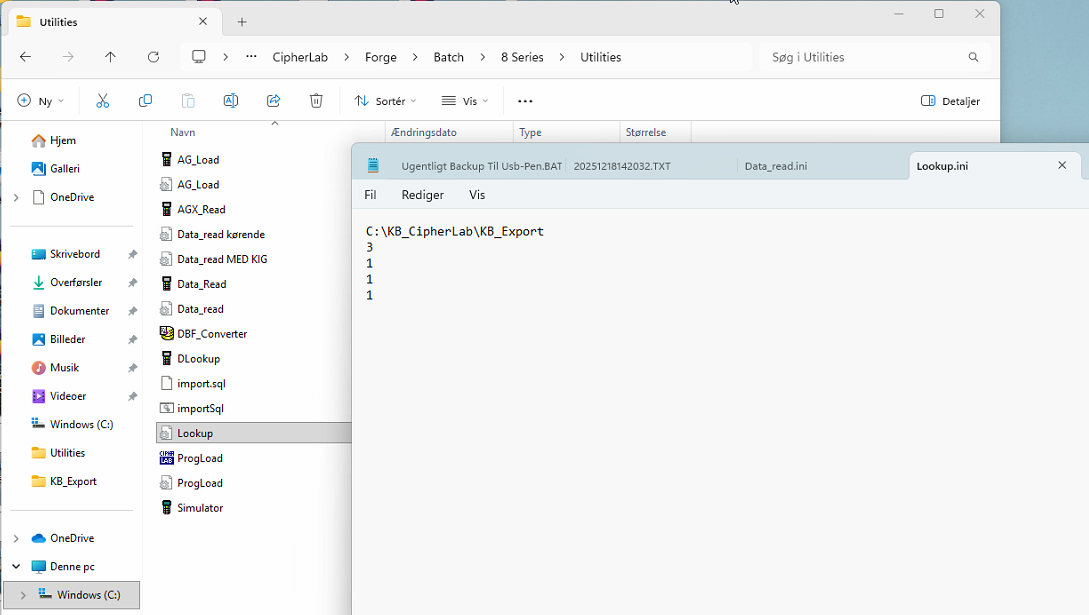Screen dimensions: 1089x615
Task: Toggle the Detaljer details pane
Action: pyautogui.click(x=950, y=101)
